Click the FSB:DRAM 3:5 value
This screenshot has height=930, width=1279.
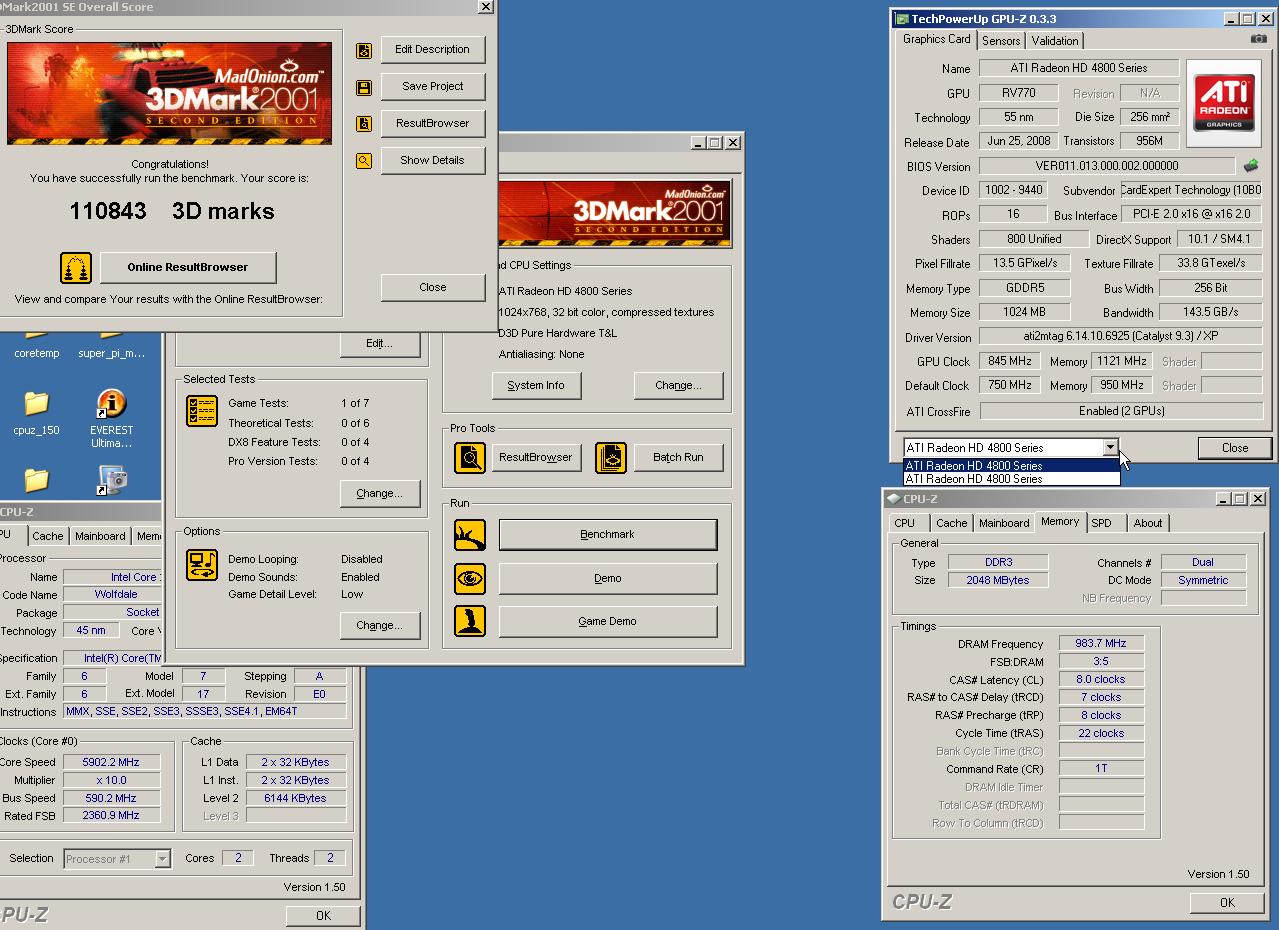[x=1101, y=662]
